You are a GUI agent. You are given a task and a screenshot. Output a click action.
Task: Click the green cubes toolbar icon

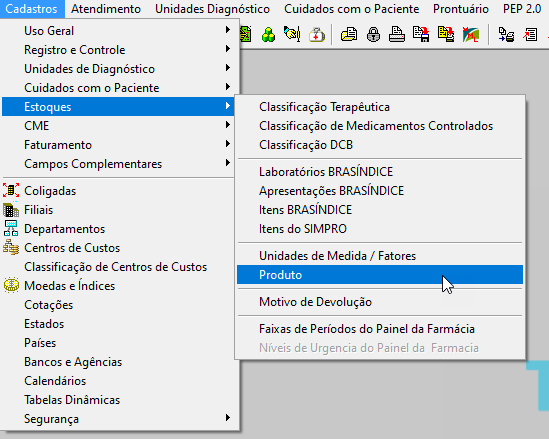coord(269,35)
